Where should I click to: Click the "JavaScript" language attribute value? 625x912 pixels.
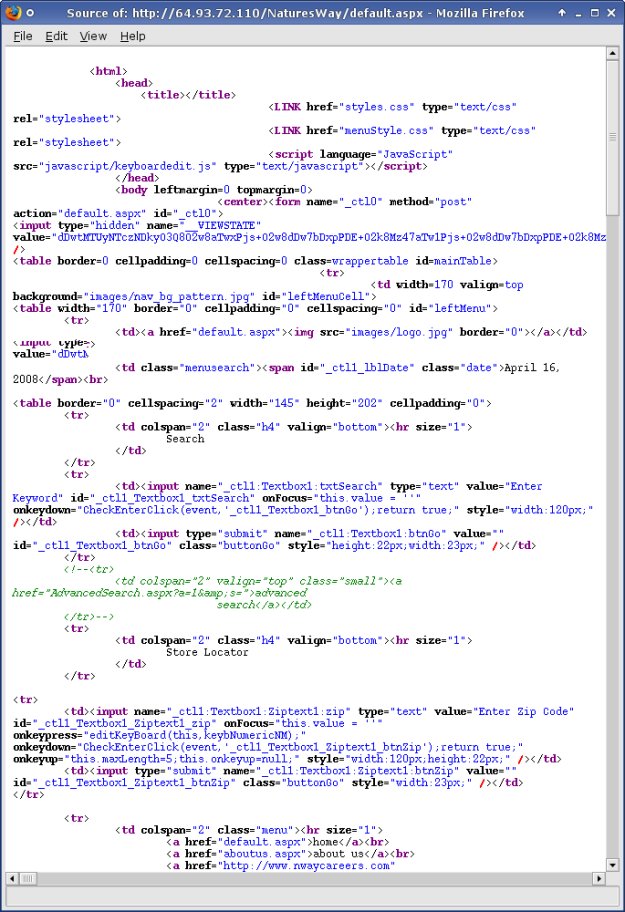point(415,155)
